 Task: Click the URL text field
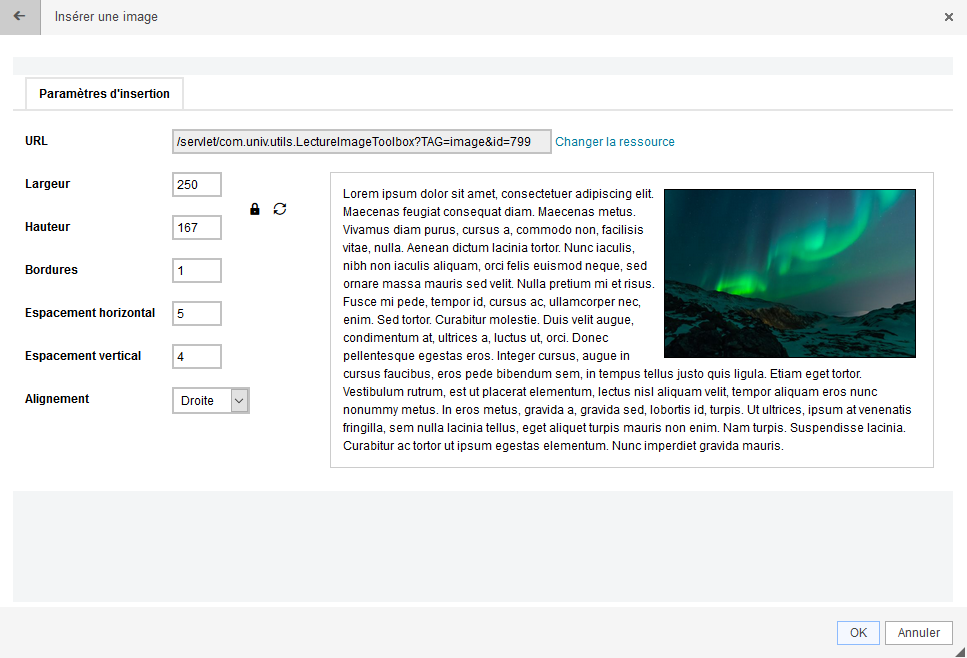coord(361,142)
